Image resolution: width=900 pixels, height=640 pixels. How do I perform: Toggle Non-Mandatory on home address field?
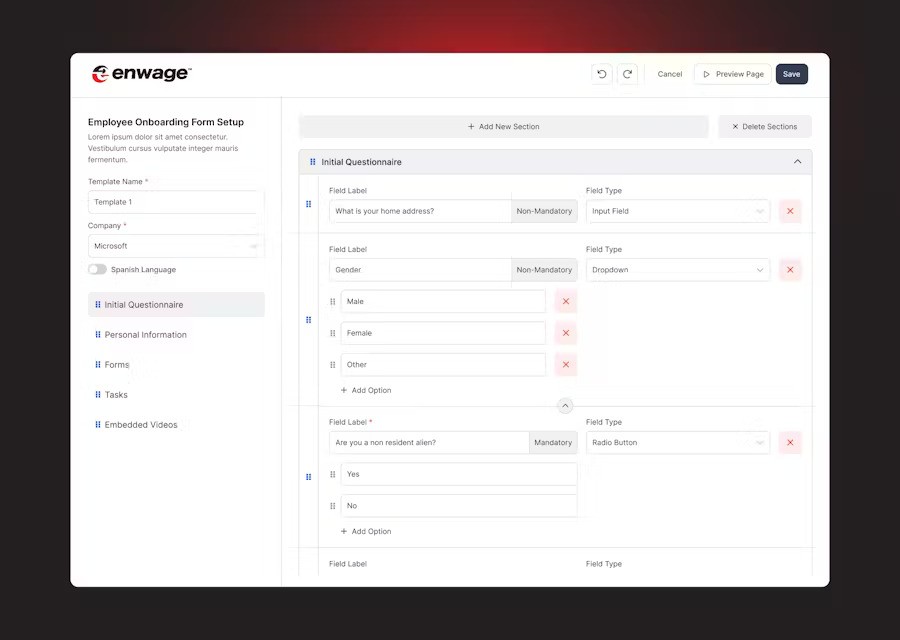pos(544,211)
